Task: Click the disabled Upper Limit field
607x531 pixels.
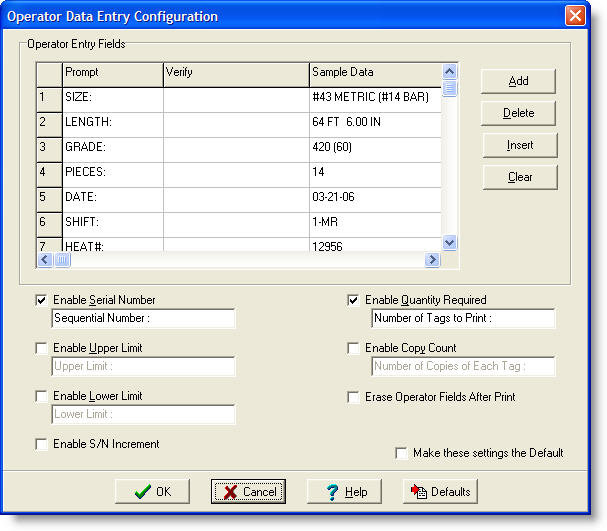Action: pos(143,366)
